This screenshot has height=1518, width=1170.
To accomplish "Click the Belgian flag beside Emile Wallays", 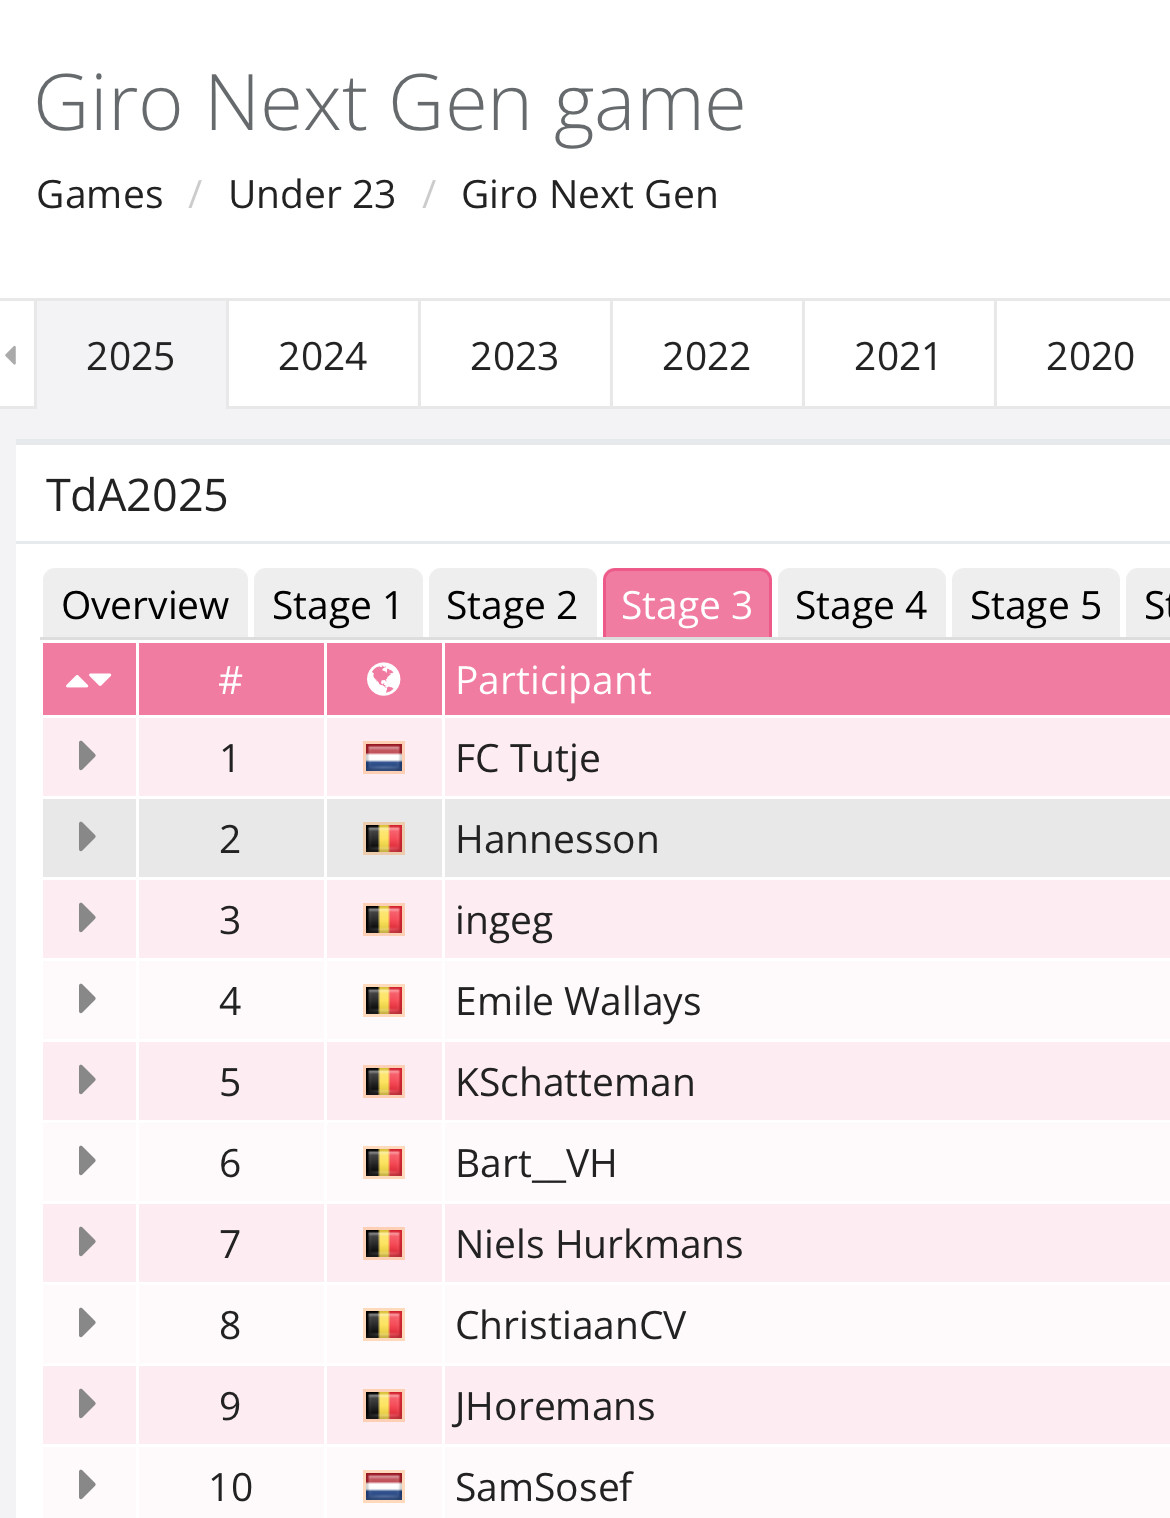I will (x=384, y=1000).
